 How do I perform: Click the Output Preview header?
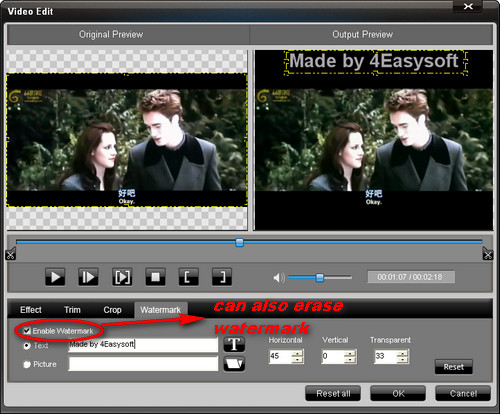coord(371,34)
